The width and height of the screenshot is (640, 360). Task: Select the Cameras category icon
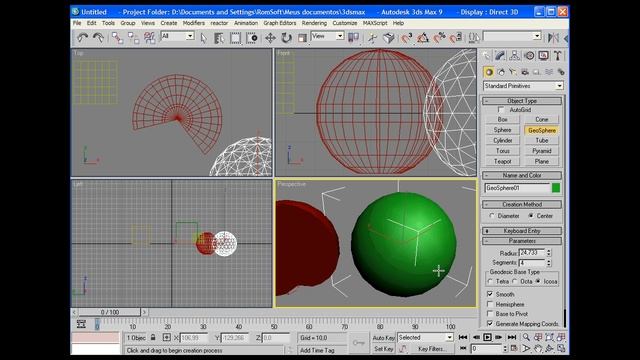(x=525, y=72)
